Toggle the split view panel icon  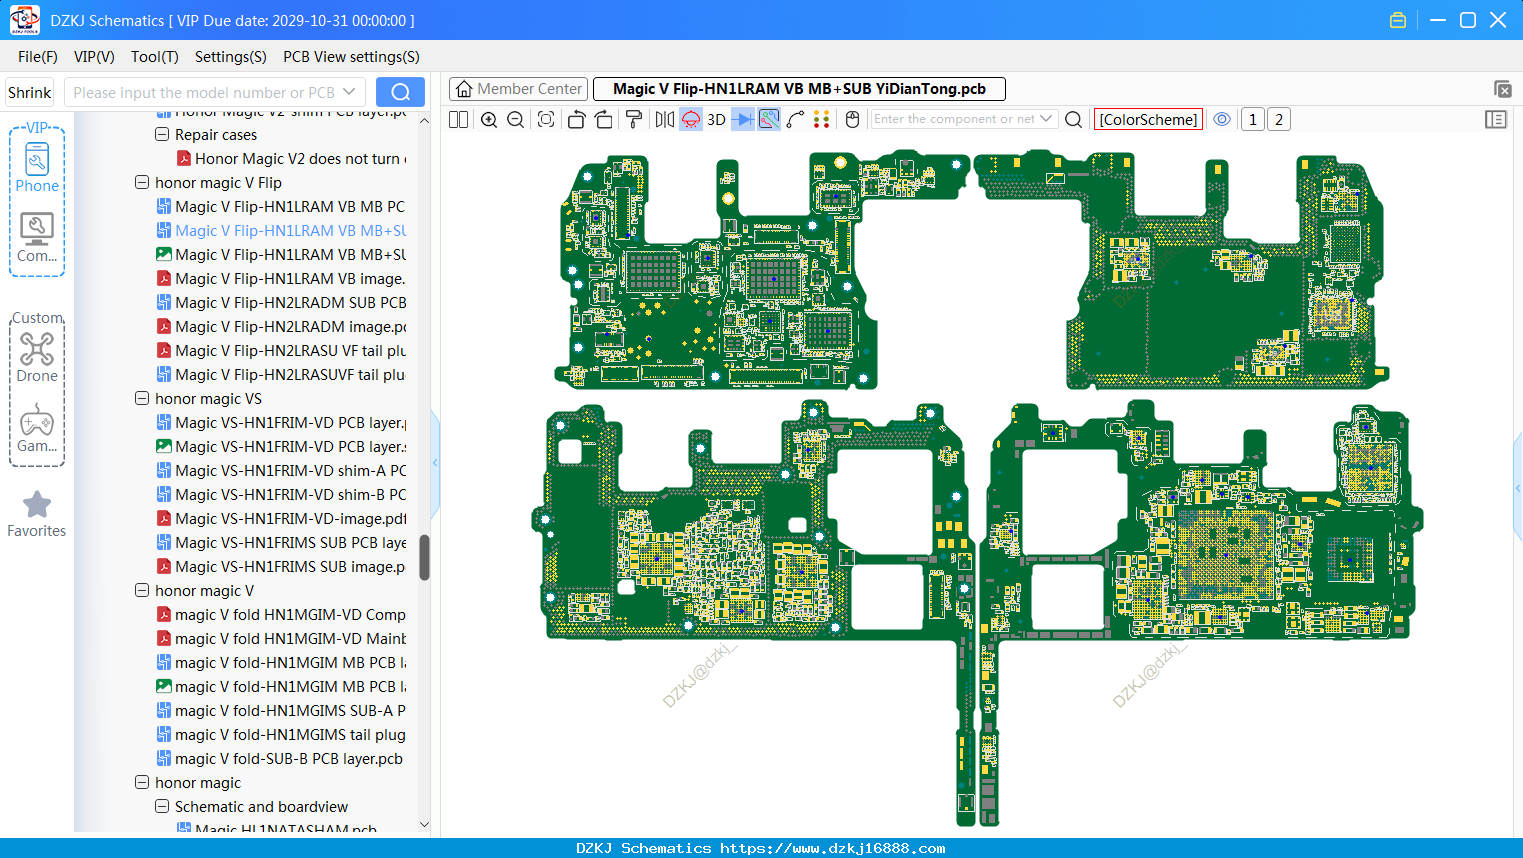(458, 120)
